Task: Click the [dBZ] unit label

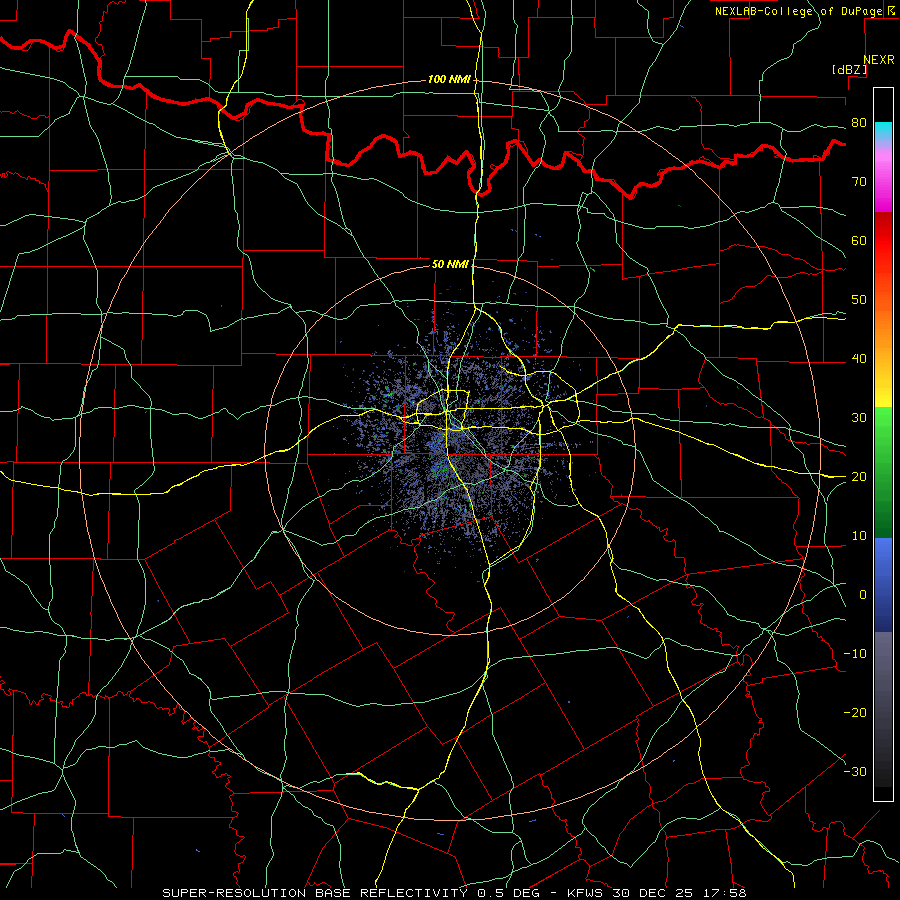Action: (849, 69)
